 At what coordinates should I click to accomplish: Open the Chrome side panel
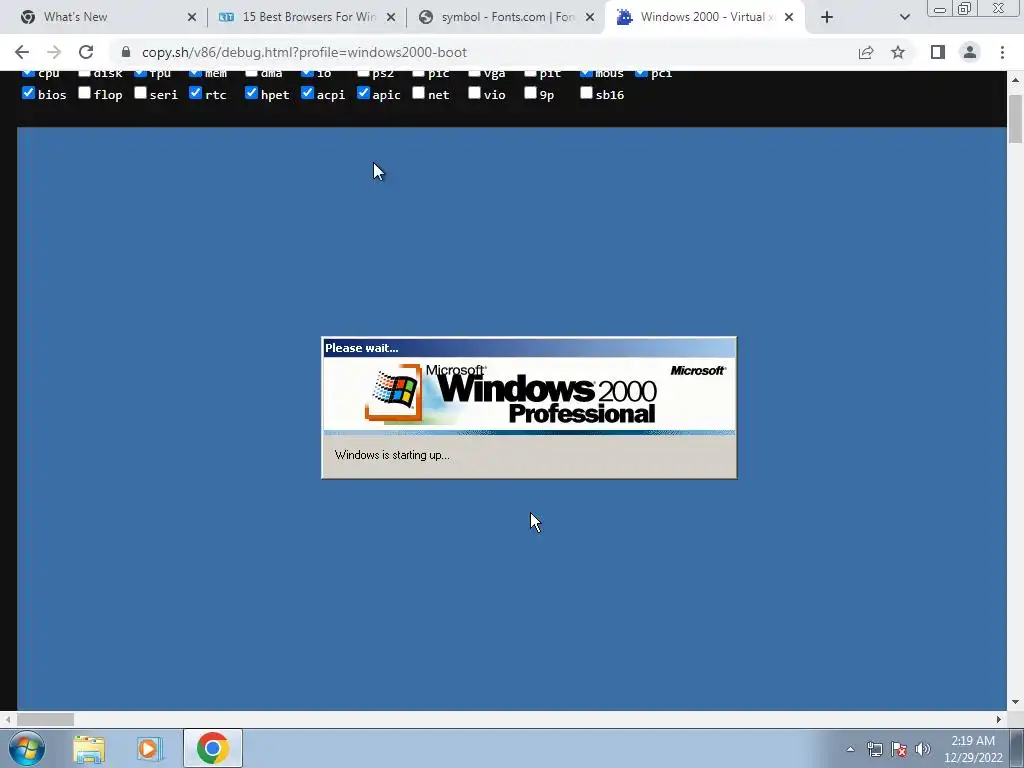(938, 52)
